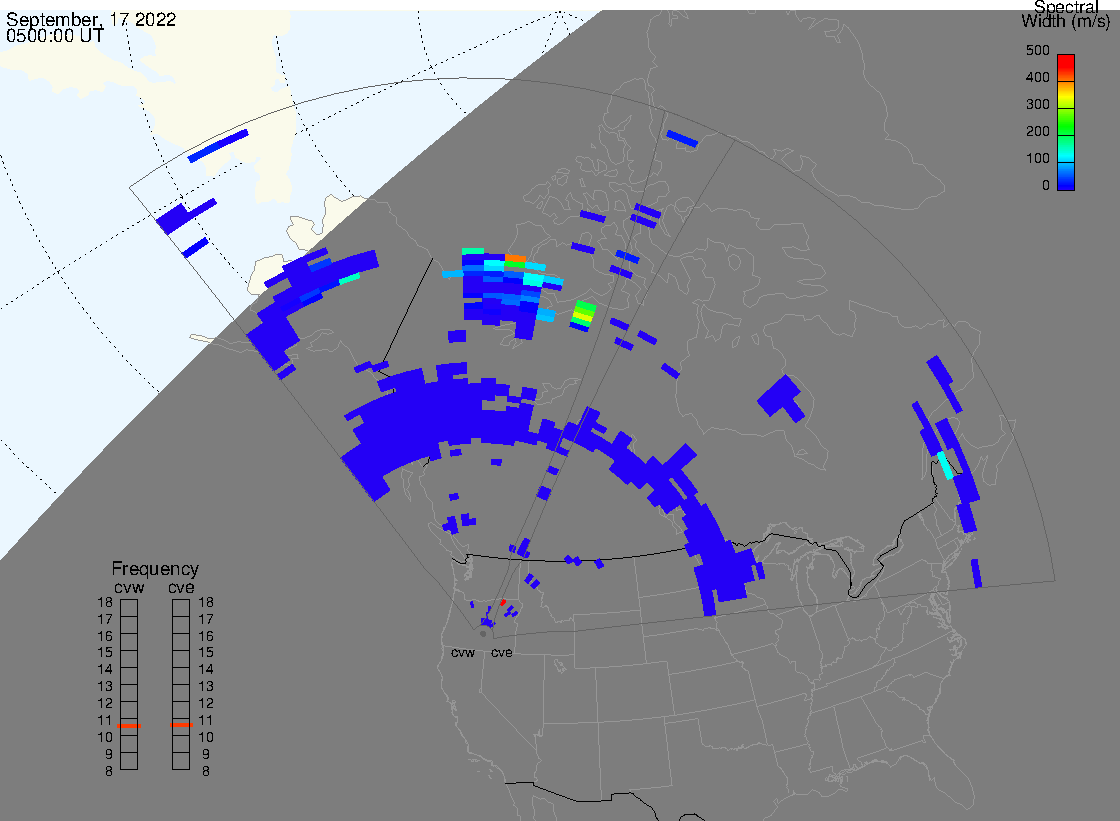Click the '500' color scale value
The image size is (1120, 821).
pos(1037,50)
